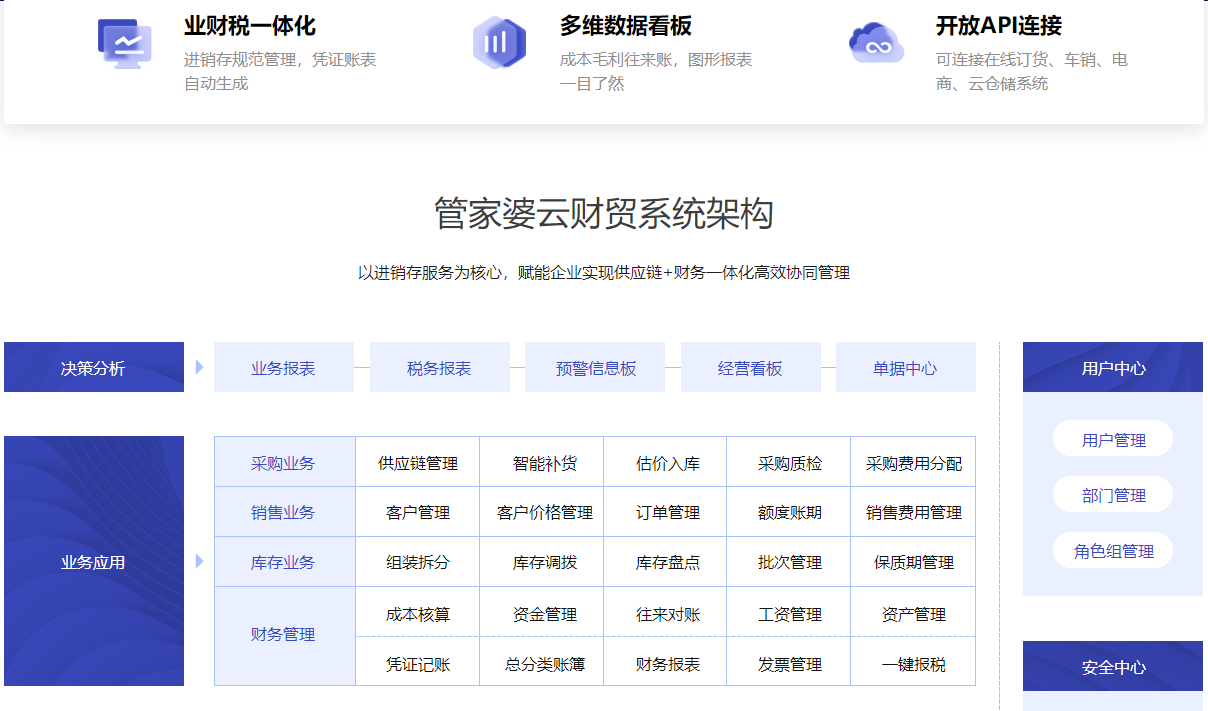Screen dimensions: 1208x711
Task: Click the 多维数据看板 hexagon bar chart icon
Action: coord(499,43)
